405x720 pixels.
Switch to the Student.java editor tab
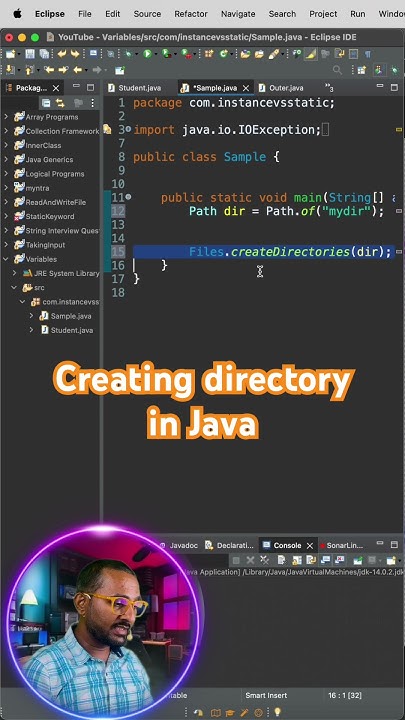(x=134, y=88)
